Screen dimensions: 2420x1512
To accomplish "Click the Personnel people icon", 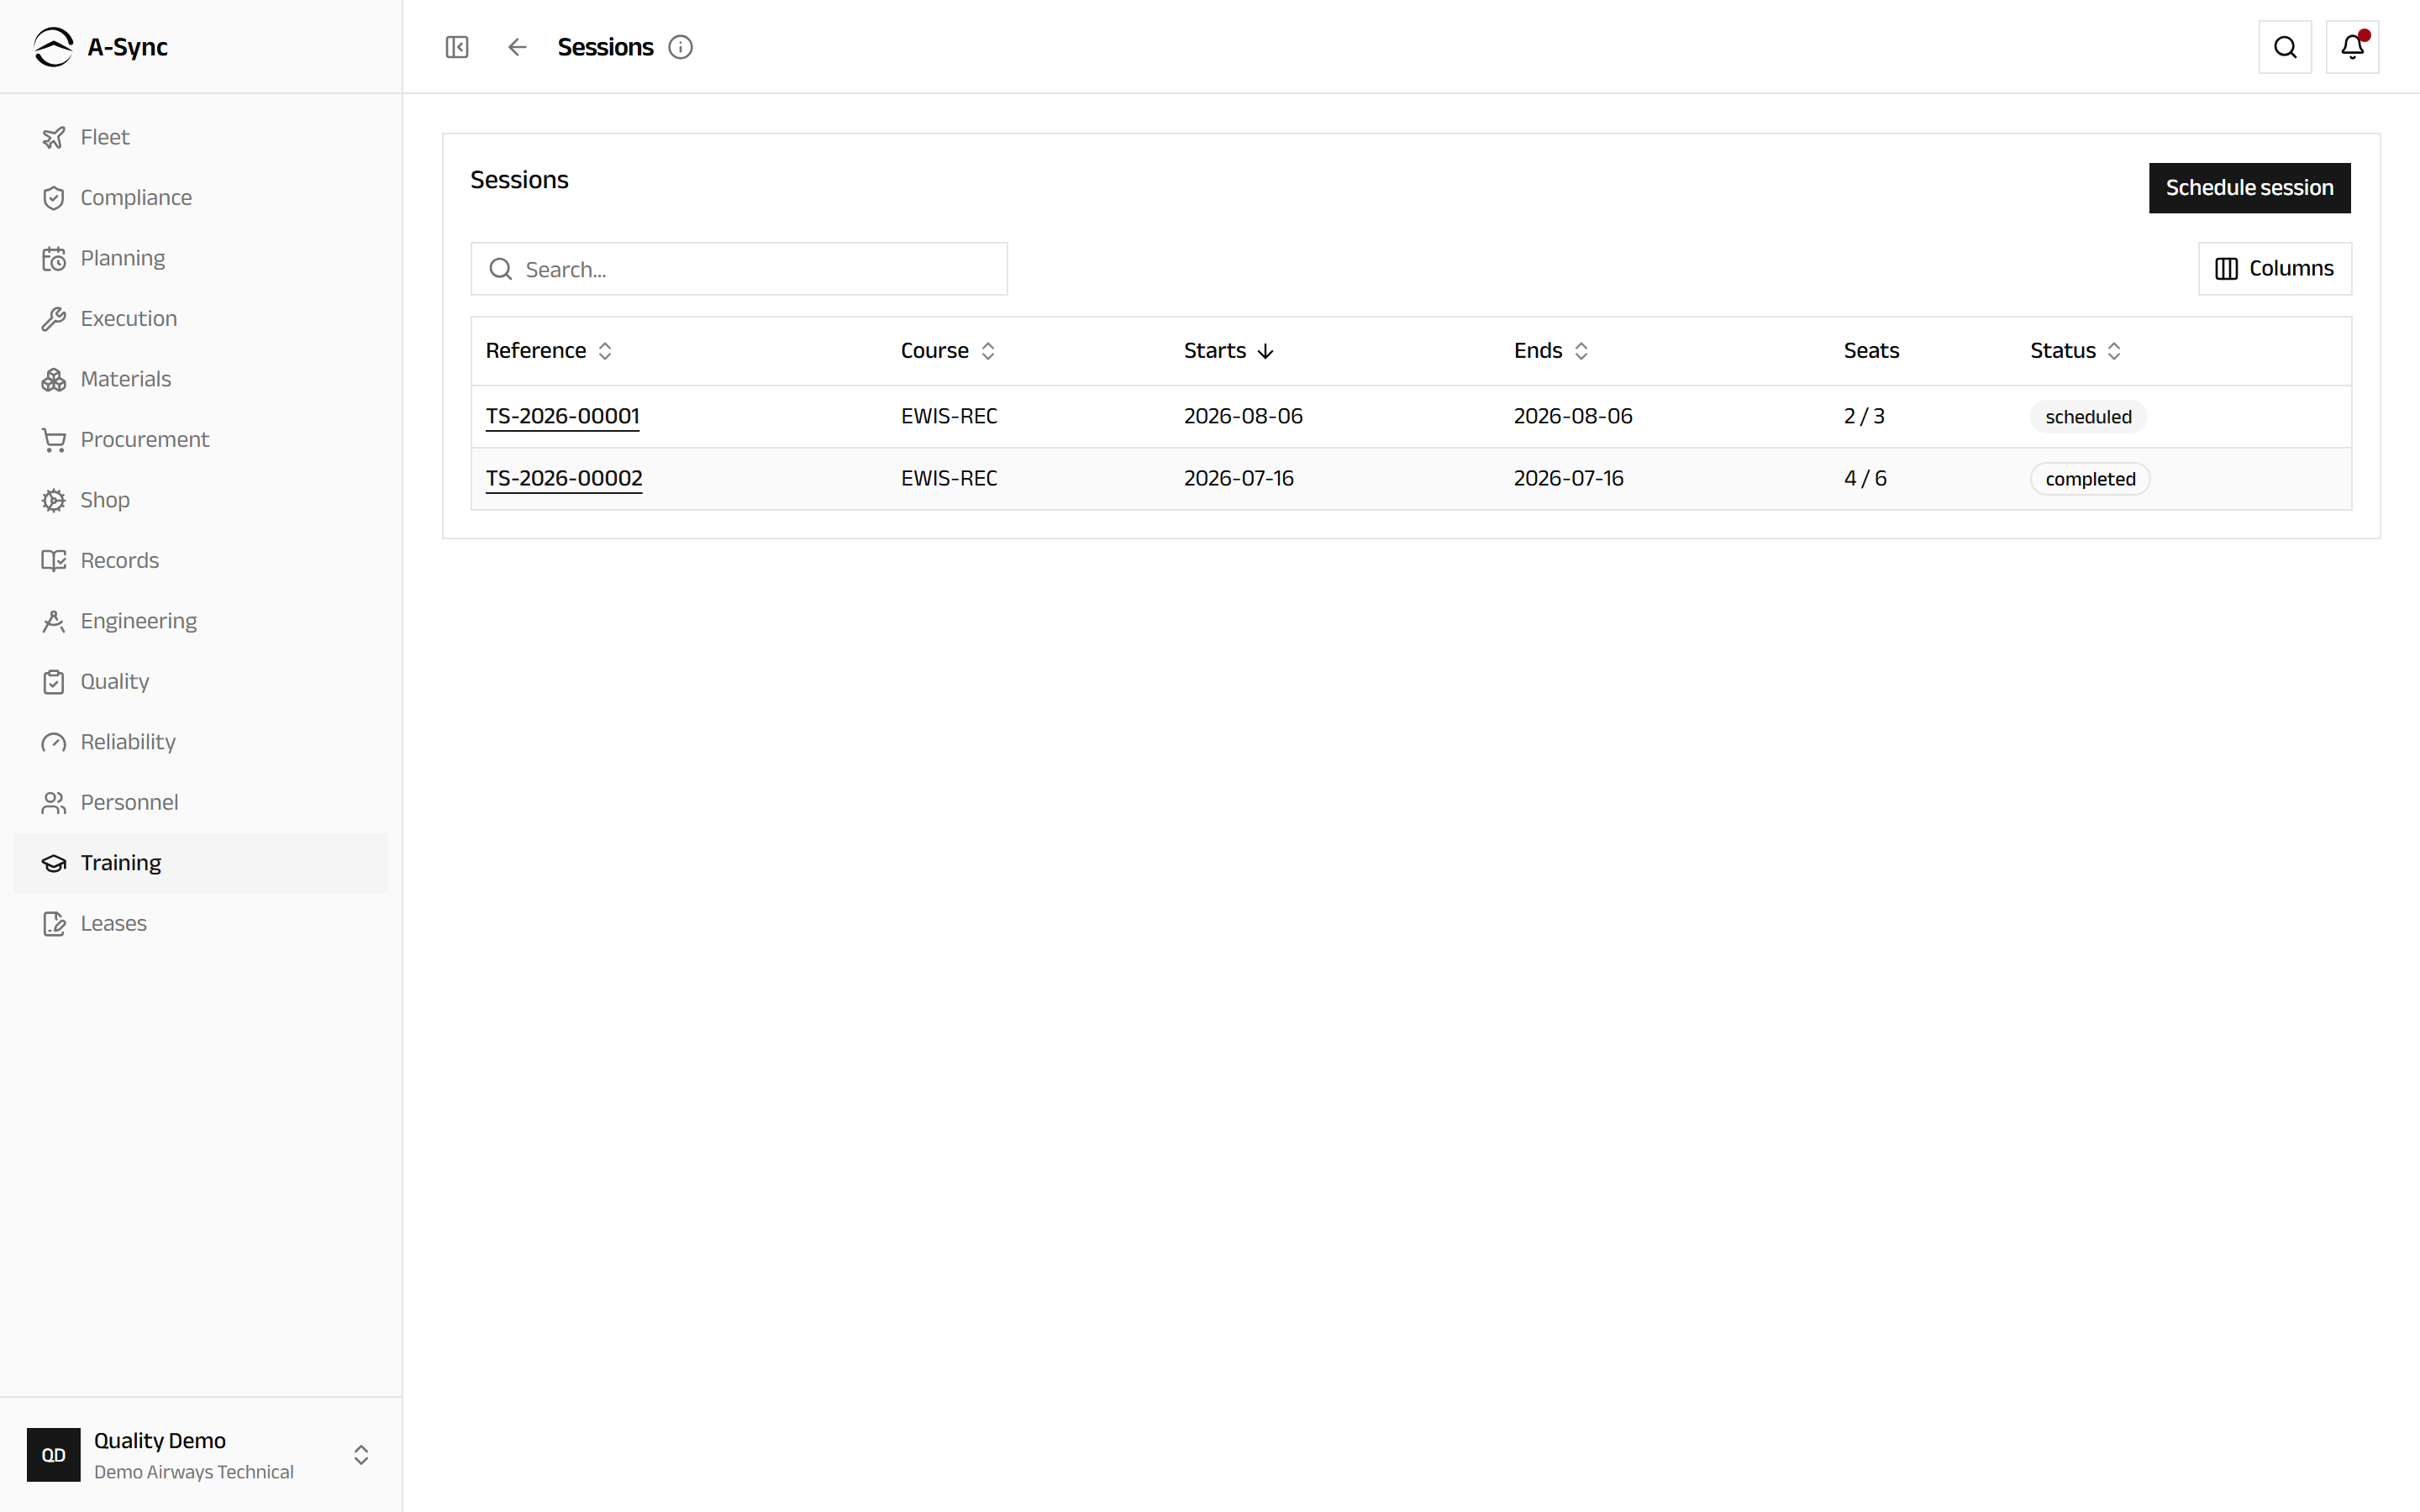I will pyautogui.click(x=54, y=803).
